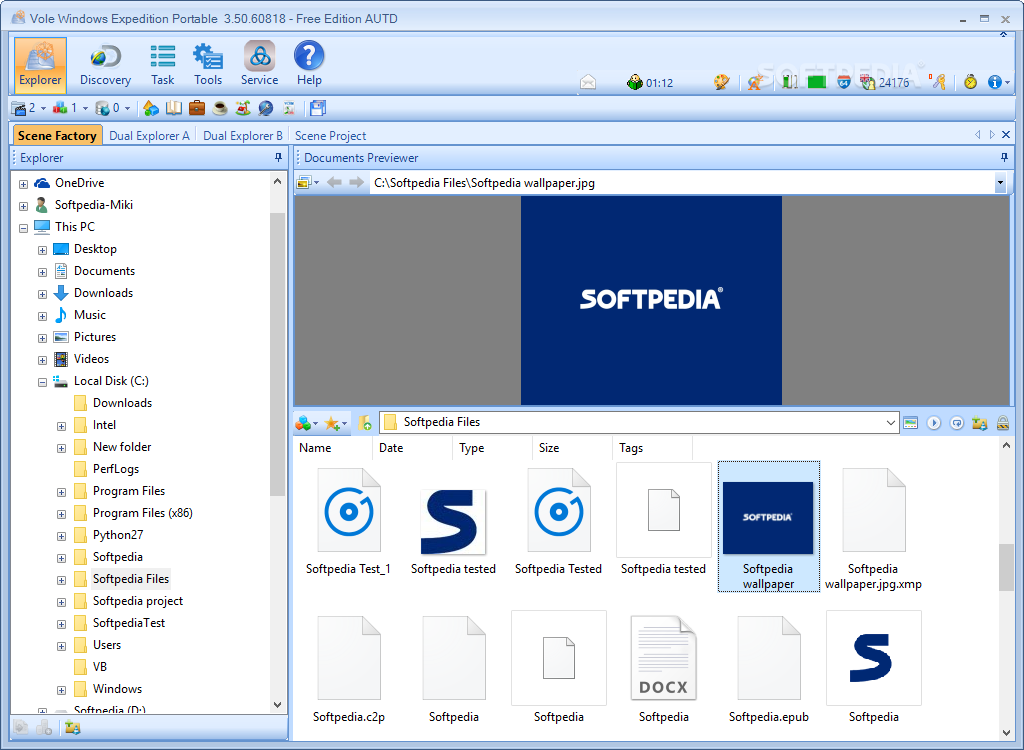Open the paint palette theme icon

(721, 82)
